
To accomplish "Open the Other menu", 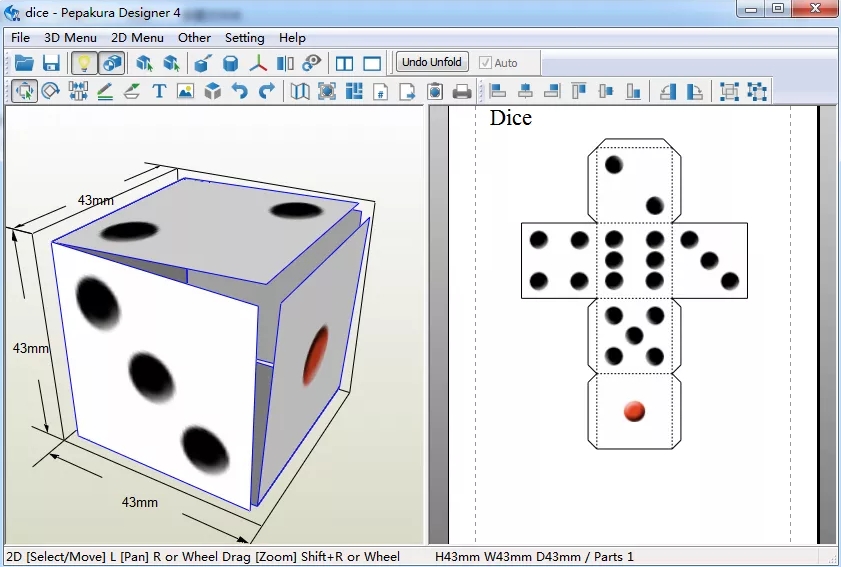I will pyautogui.click(x=194, y=38).
